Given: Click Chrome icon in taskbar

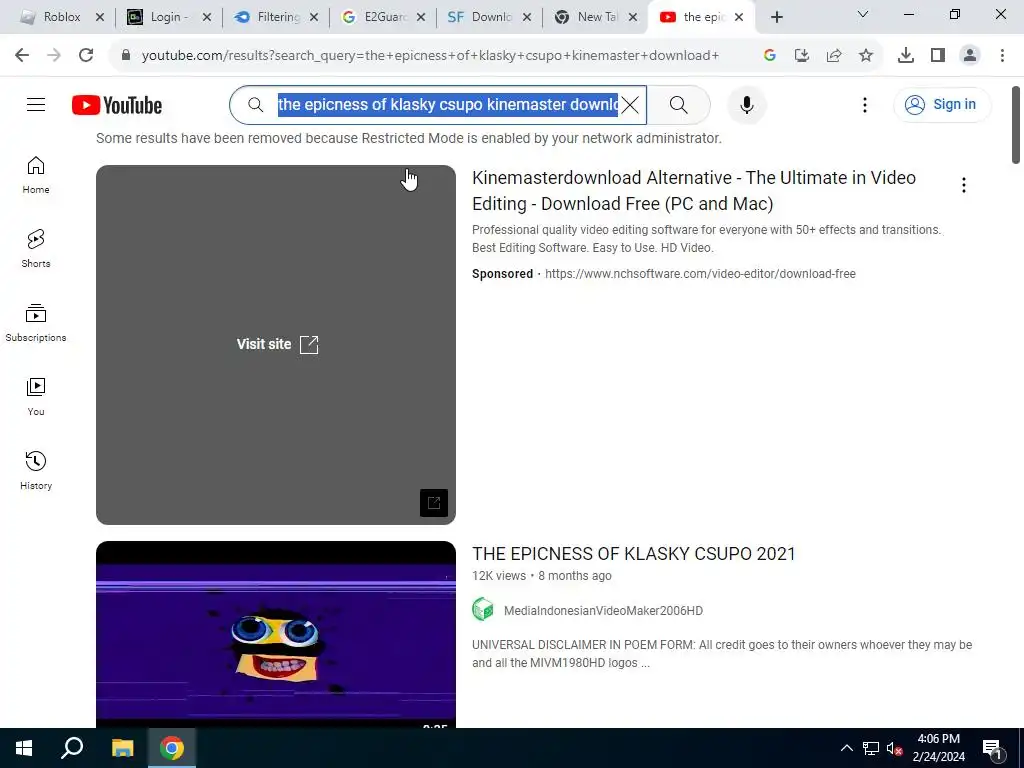Looking at the screenshot, I should (172, 748).
